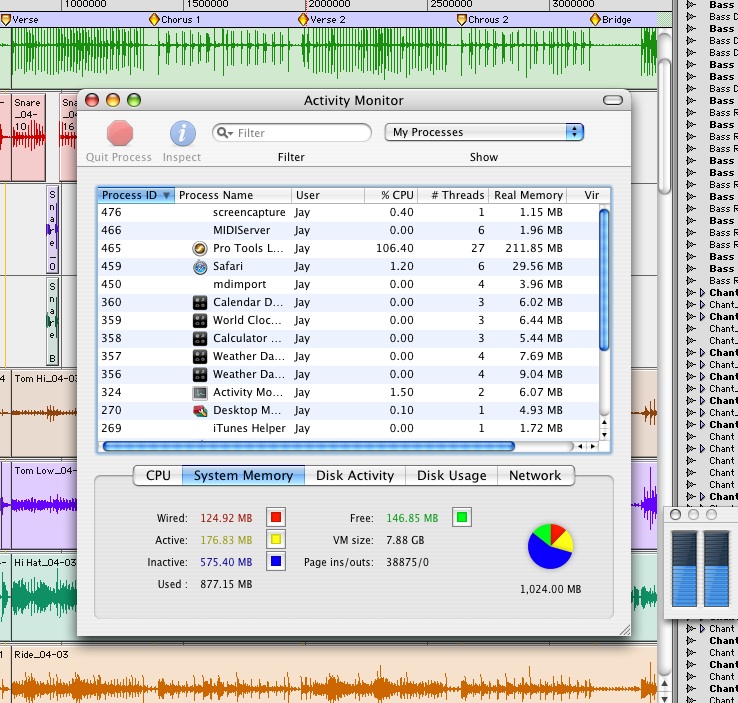
Task: Click the Activity Monitor resize grip
Action: point(624,630)
